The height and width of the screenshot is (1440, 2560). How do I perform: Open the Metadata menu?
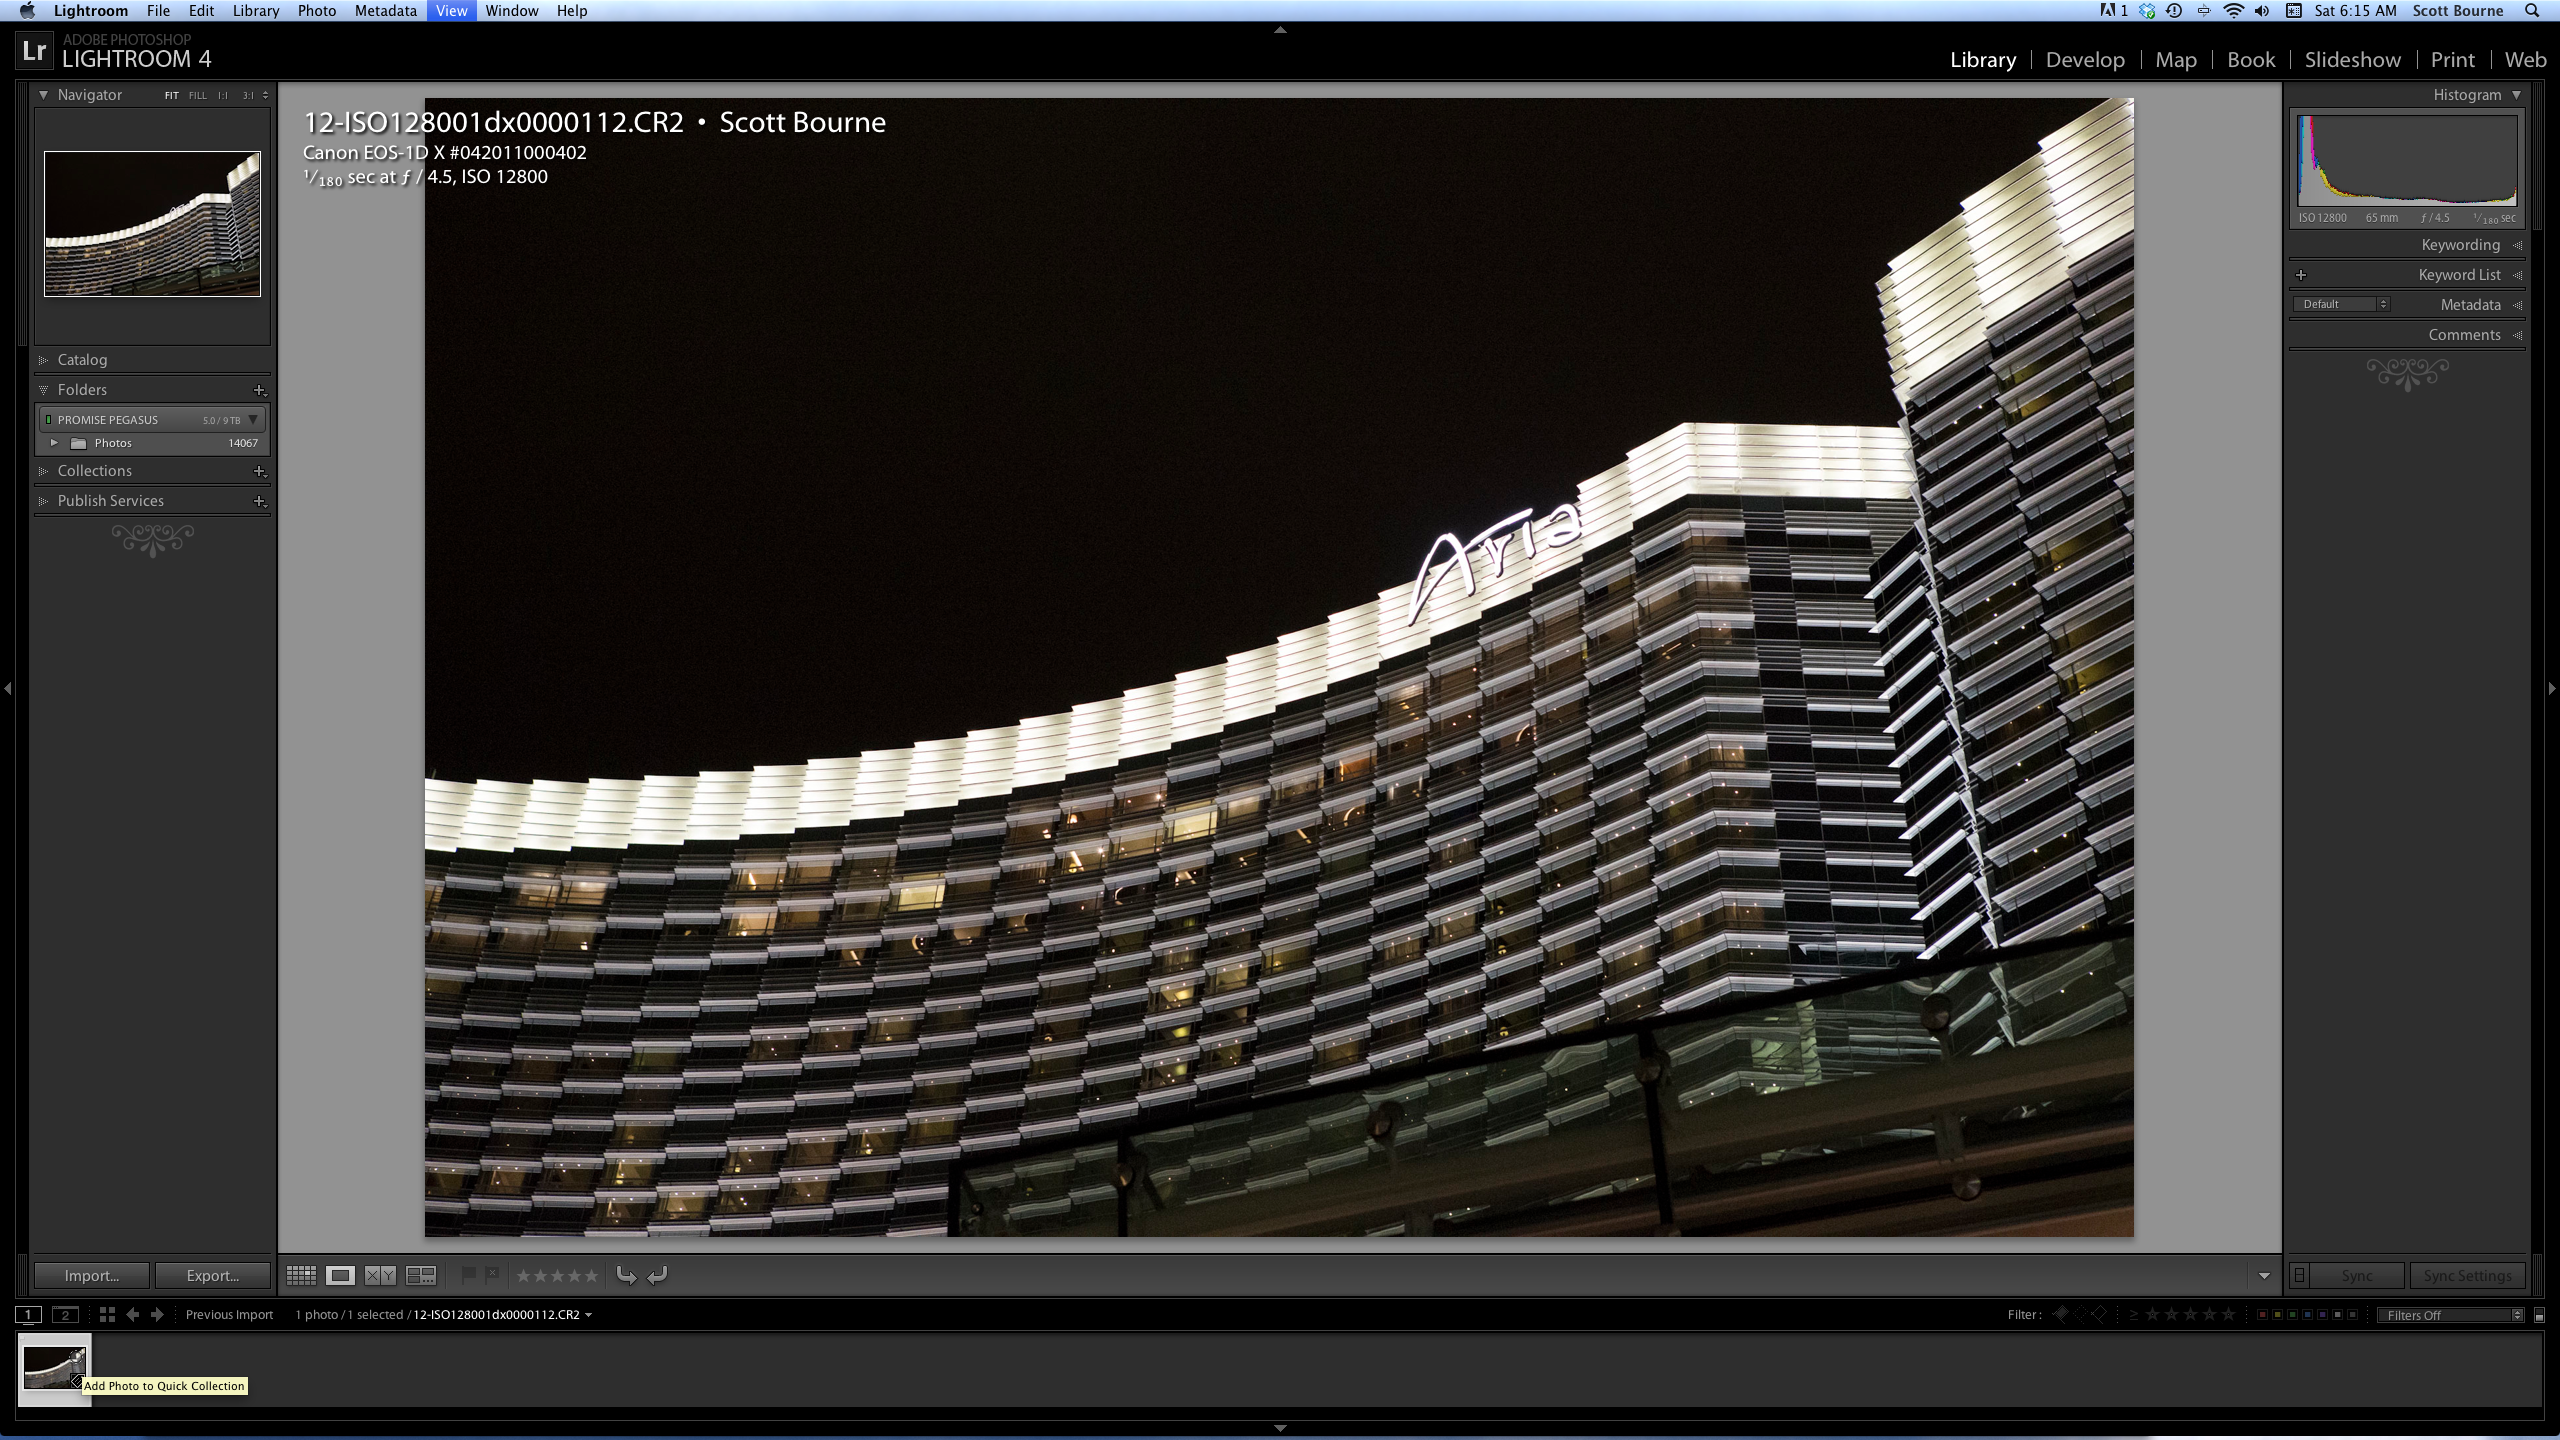(x=385, y=11)
